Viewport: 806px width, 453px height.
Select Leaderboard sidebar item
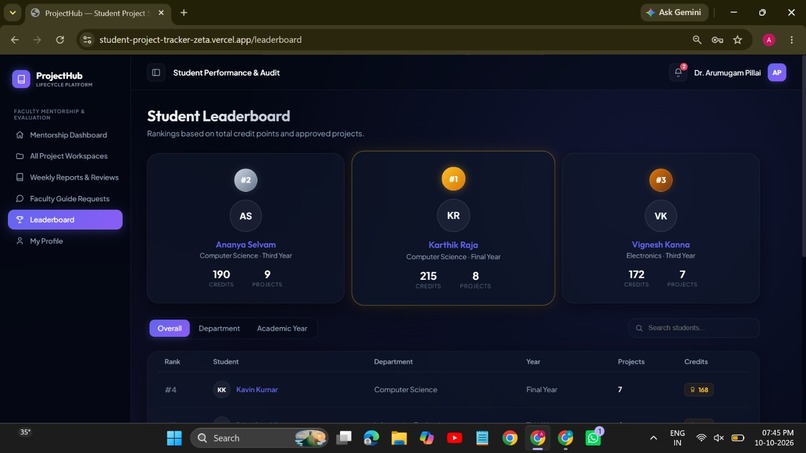65,220
